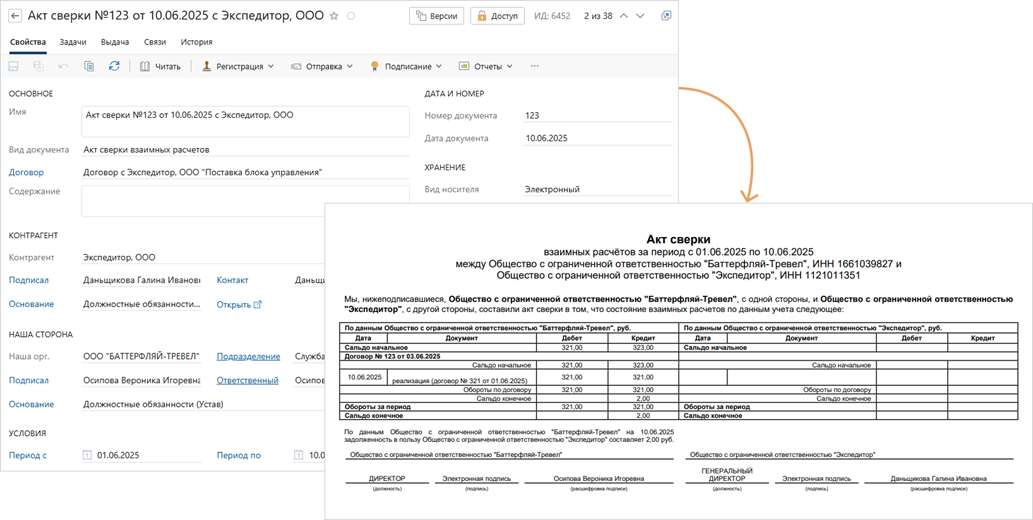Switch to Свойства tab

click(28, 42)
